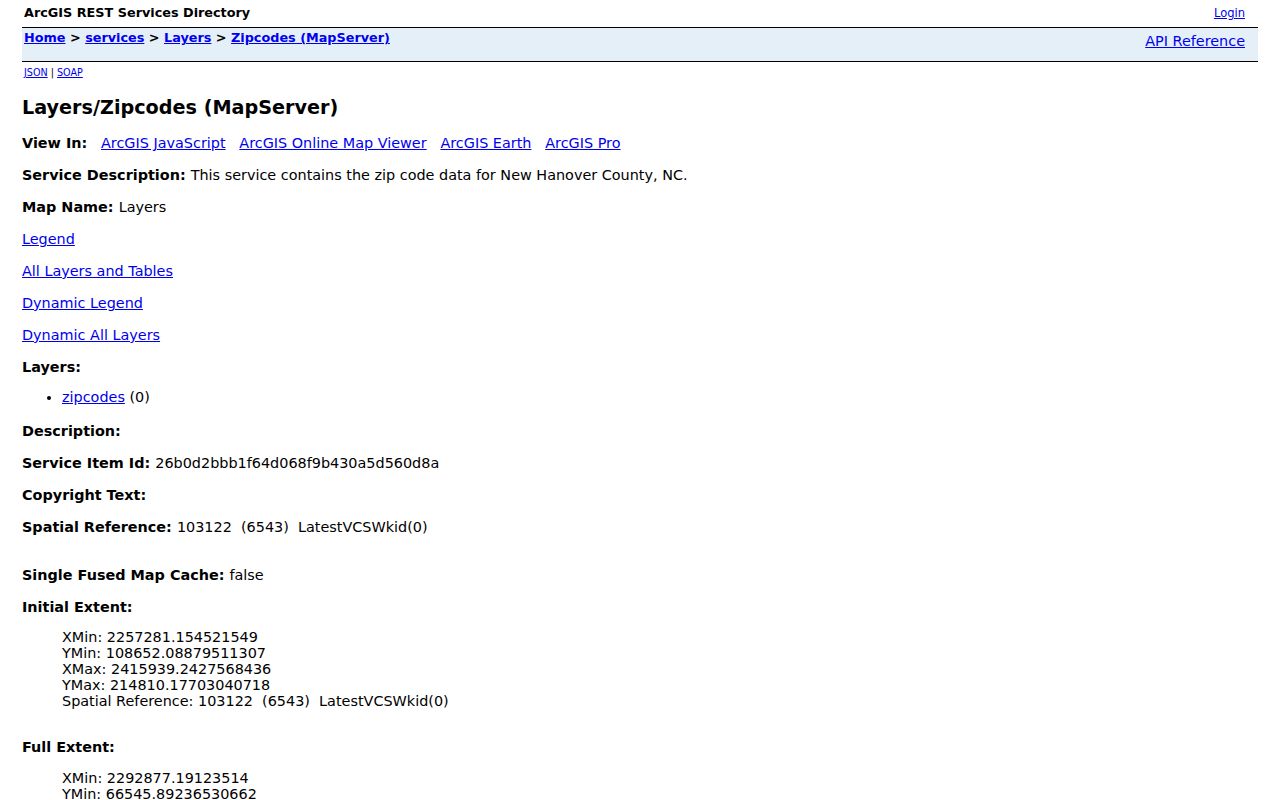Click the Service Description text about New Hanover County
The image size is (1280, 800).
[x=439, y=175]
